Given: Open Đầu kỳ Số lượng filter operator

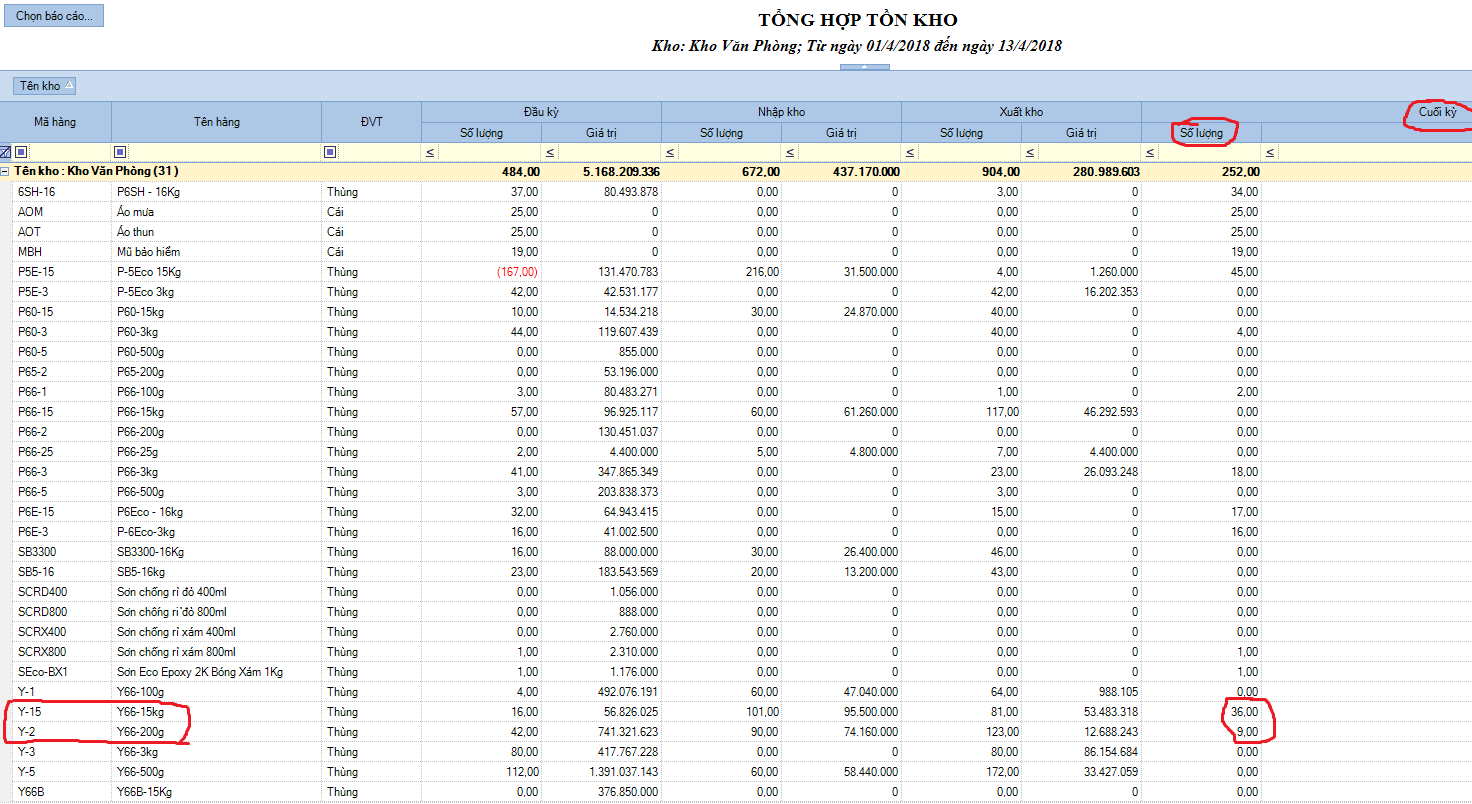Looking at the screenshot, I should point(430,153).
